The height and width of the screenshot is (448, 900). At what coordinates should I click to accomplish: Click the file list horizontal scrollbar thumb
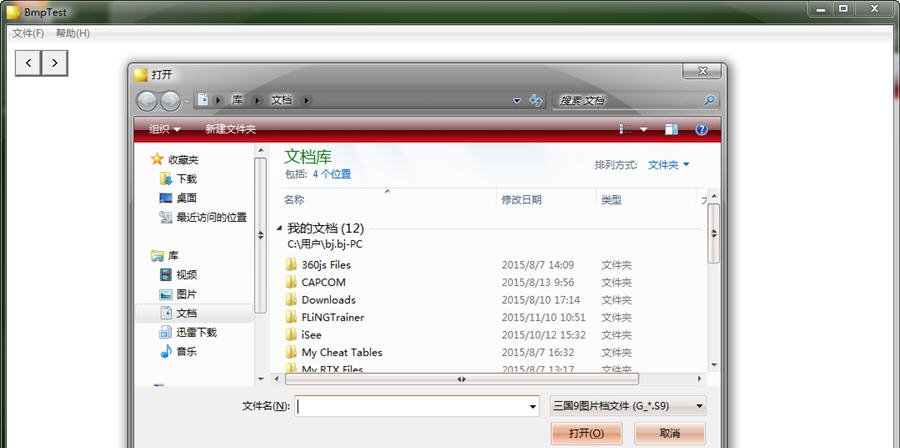pyautogui.click(x=461, y=379)
